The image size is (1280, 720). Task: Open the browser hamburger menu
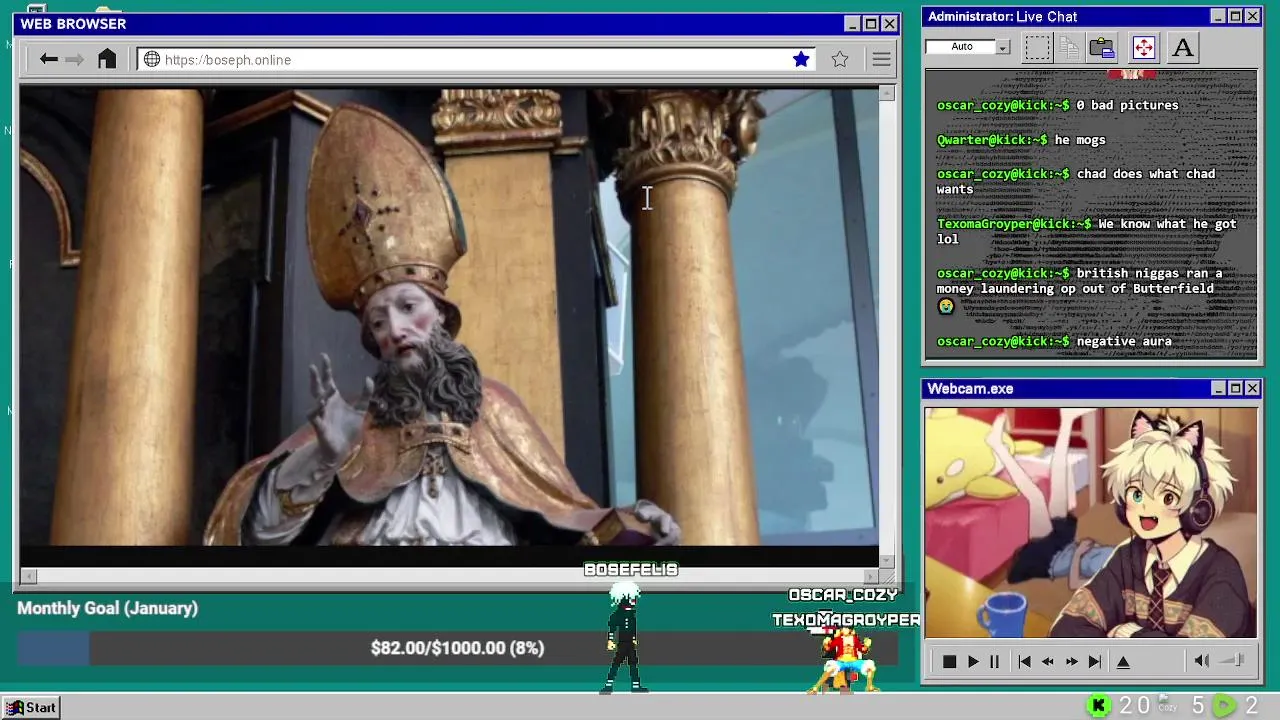[881, 60]
